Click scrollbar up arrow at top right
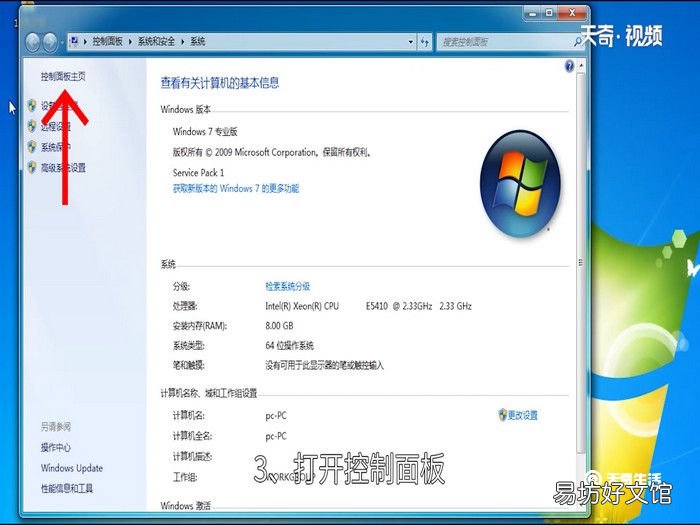Image resolution: width=700 pixels, height=525 pixels. tap(581, 66)
